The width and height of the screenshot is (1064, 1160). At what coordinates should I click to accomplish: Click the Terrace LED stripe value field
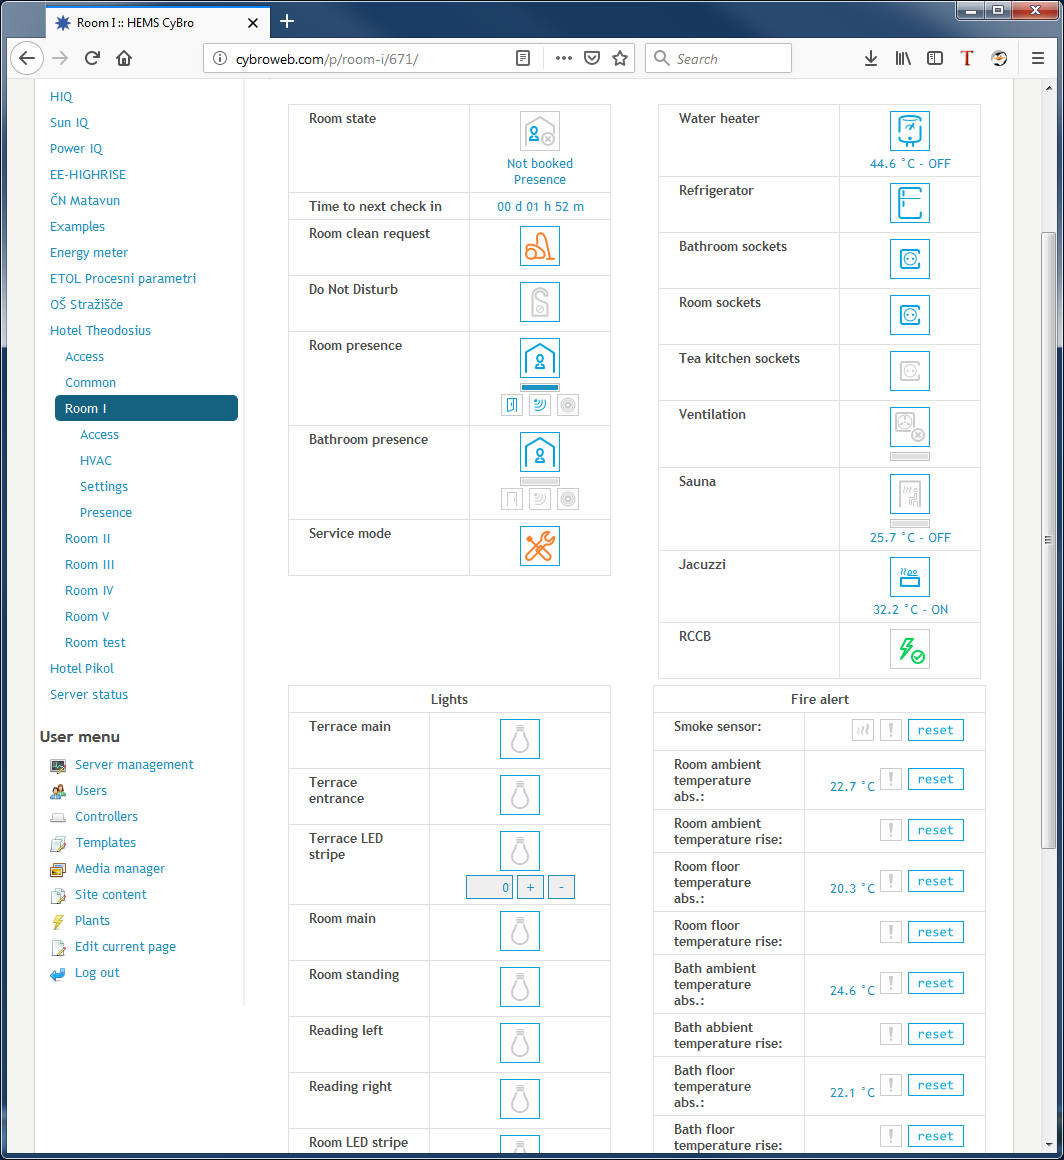tap(489, 887)
